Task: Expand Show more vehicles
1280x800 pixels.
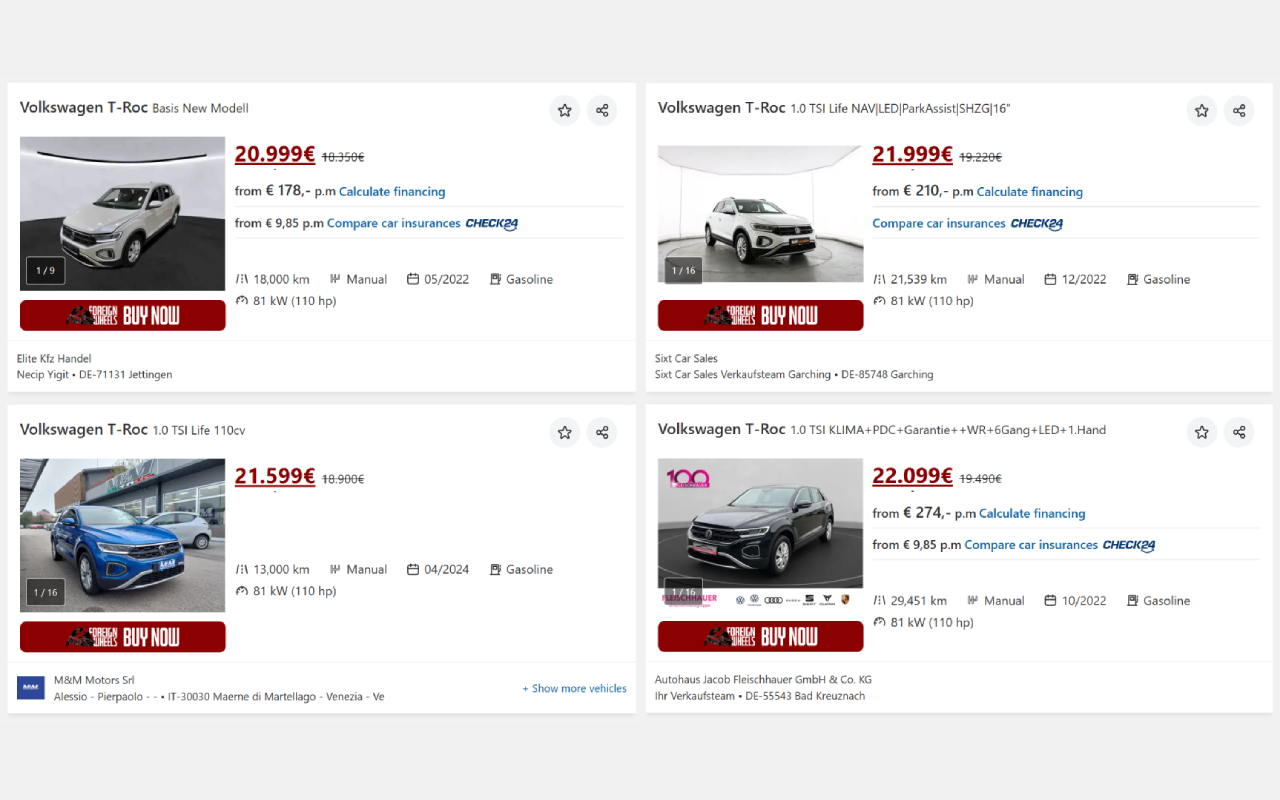Action: tap(574, 688)
